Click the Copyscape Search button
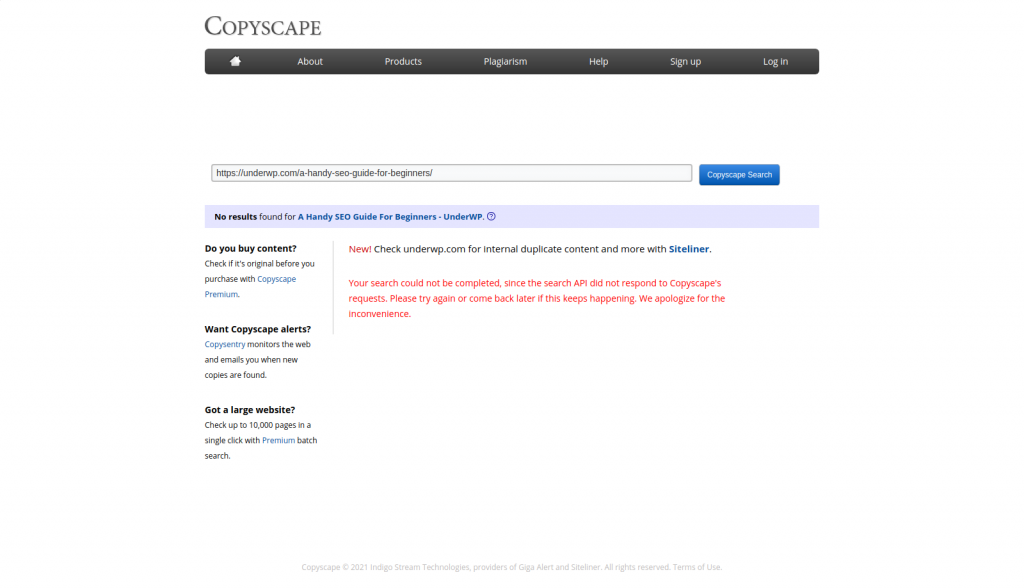The image size is (1024, 588). [739, 174]
